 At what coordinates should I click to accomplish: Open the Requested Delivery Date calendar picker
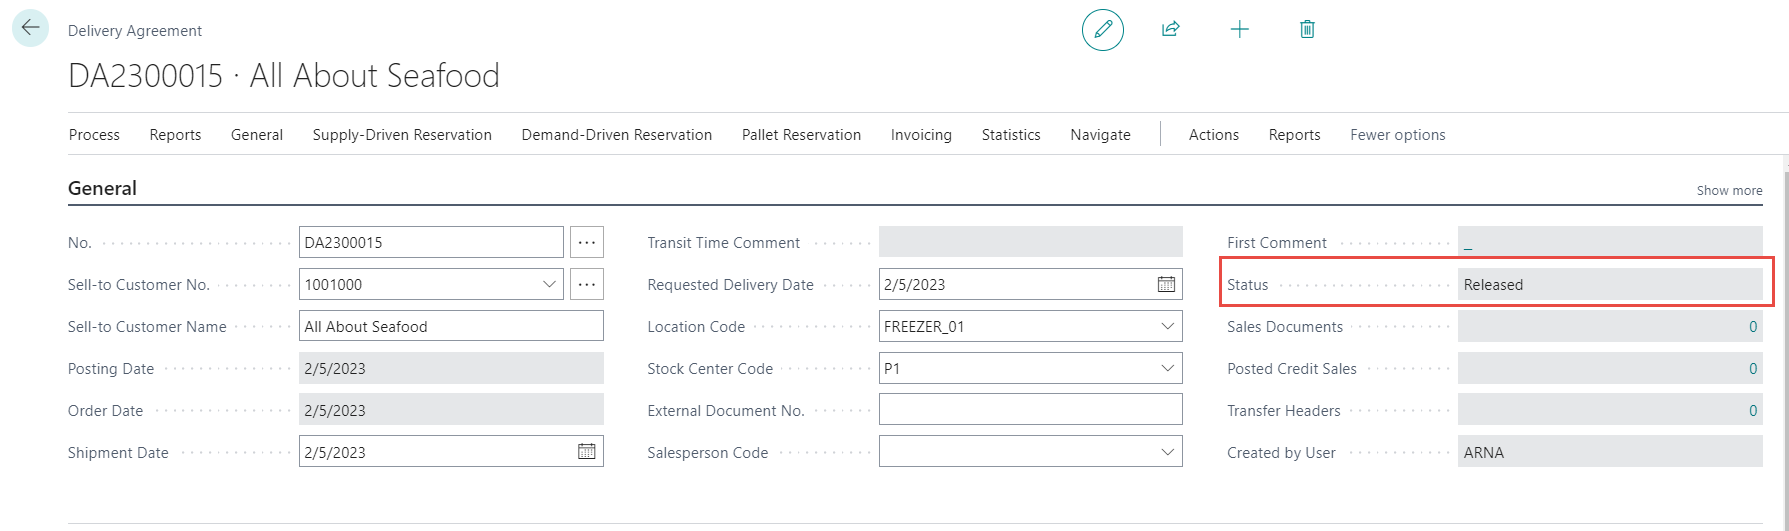(x=1166, y=285)
